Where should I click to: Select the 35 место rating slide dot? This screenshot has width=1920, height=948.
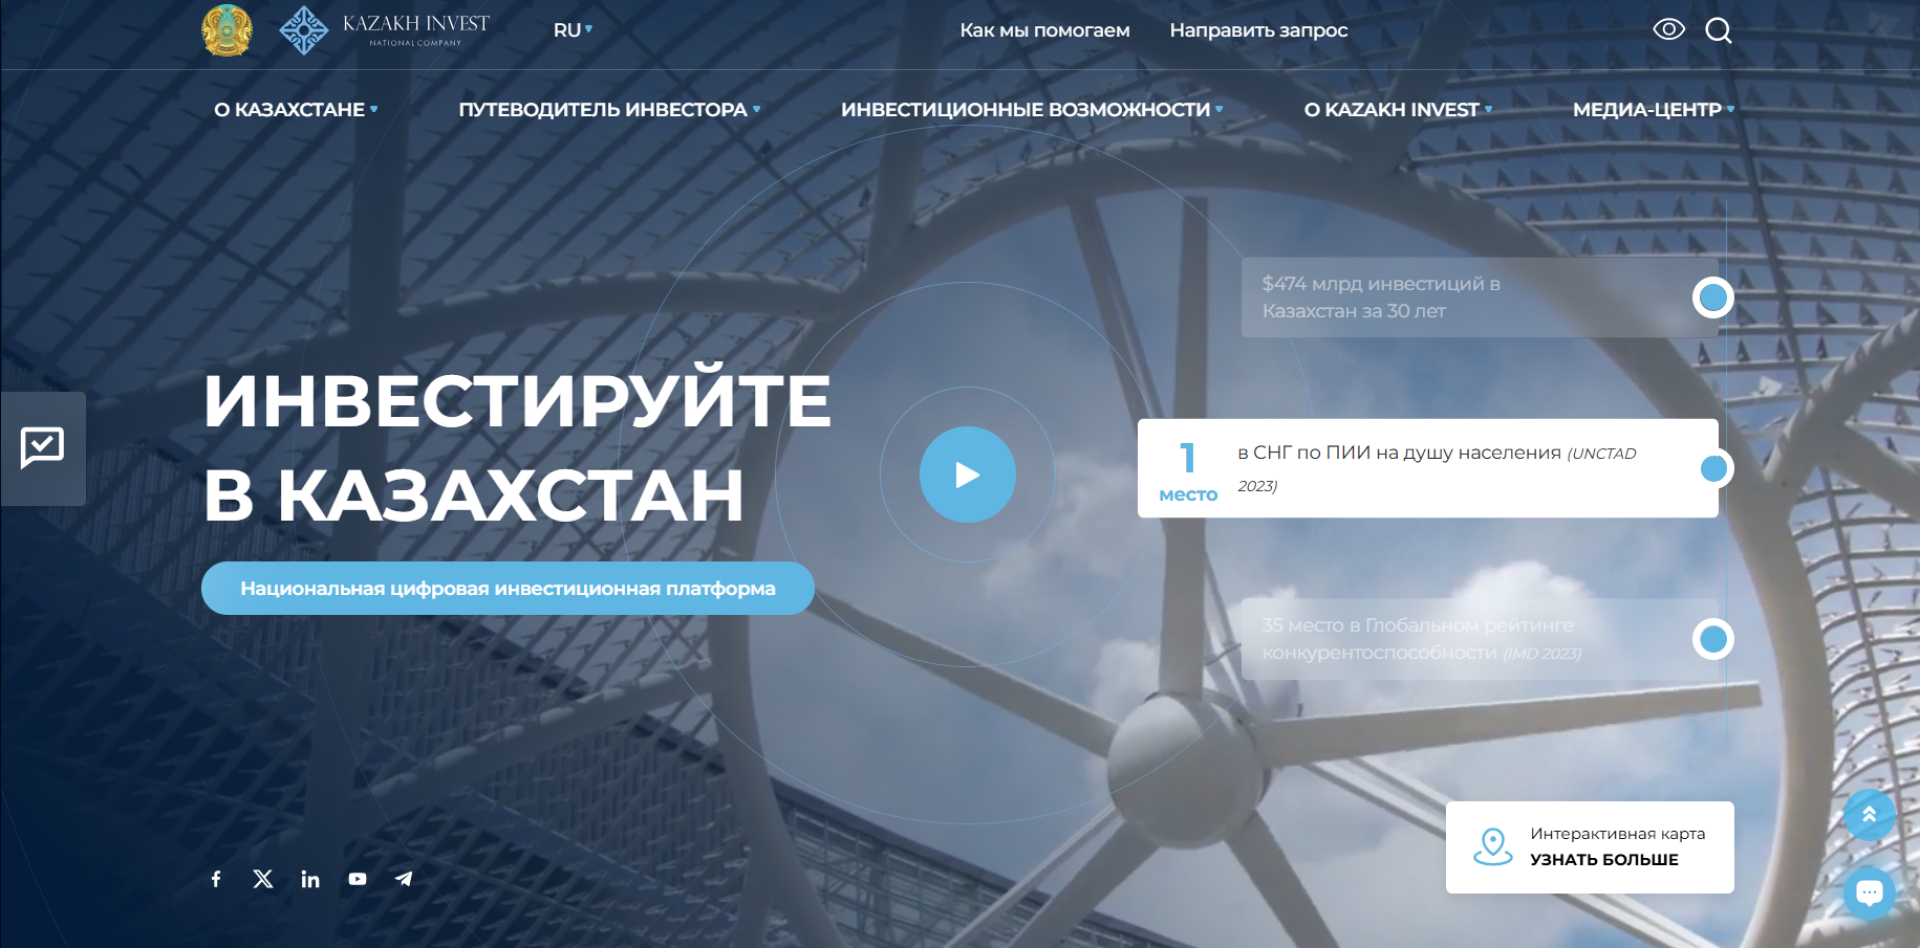(1713, 639)
